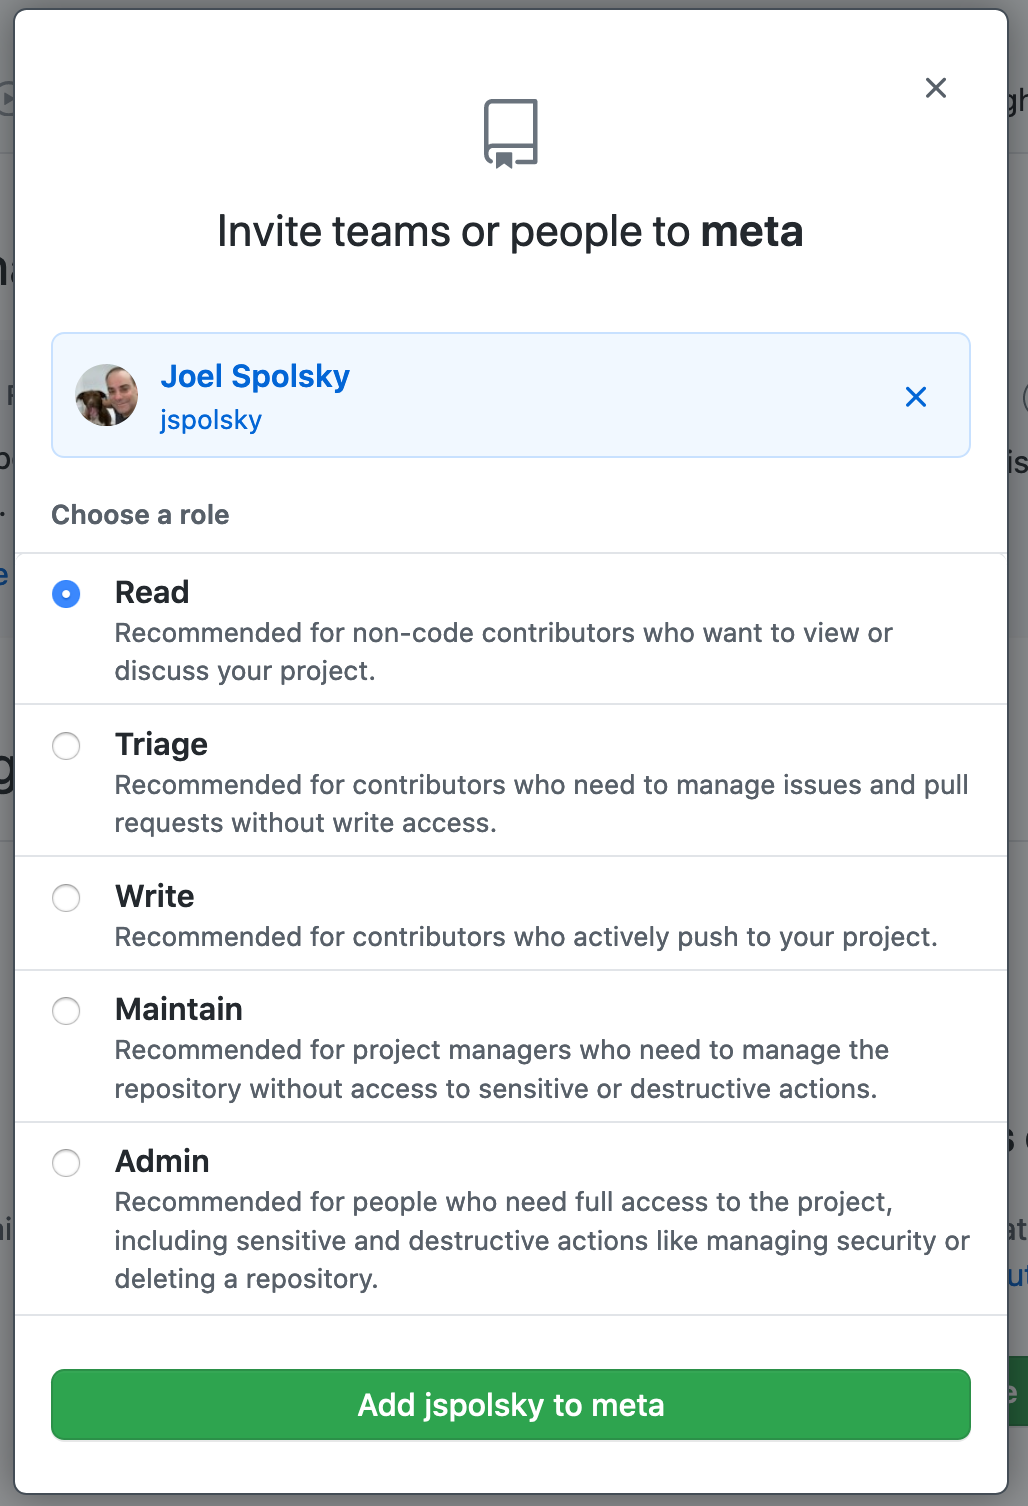Click Joel Spolsky's avatar photo
1028x1506 pixels.
tap(107, 395)
